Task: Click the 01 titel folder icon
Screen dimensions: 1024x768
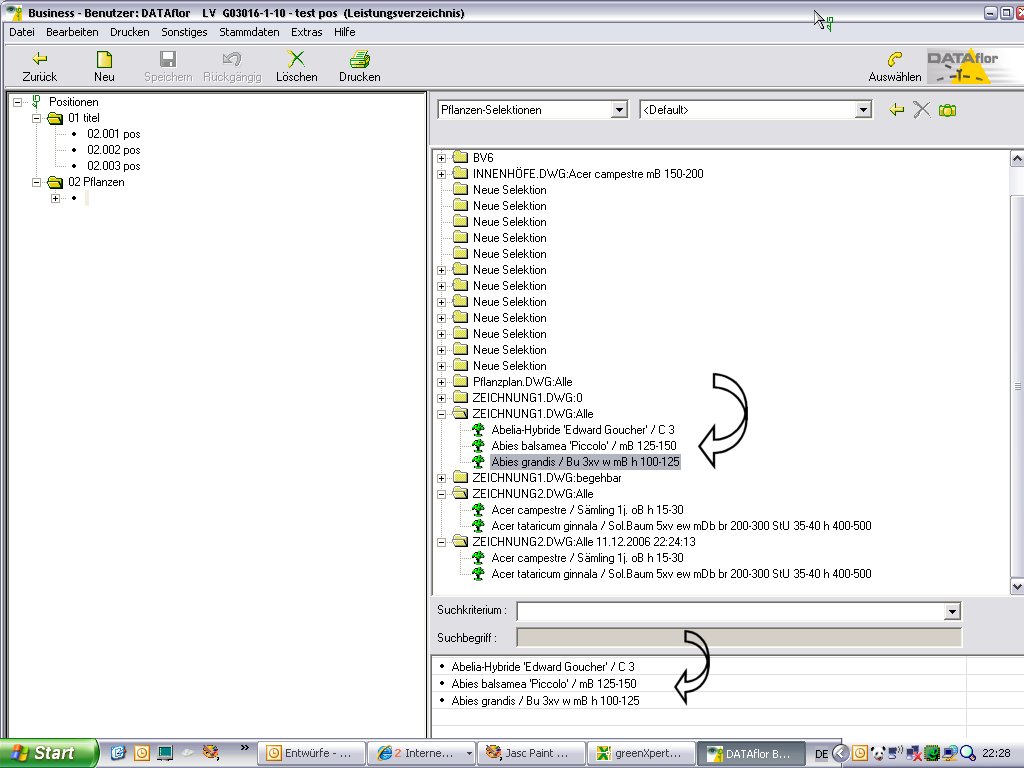Action: (x=55, y=118)
